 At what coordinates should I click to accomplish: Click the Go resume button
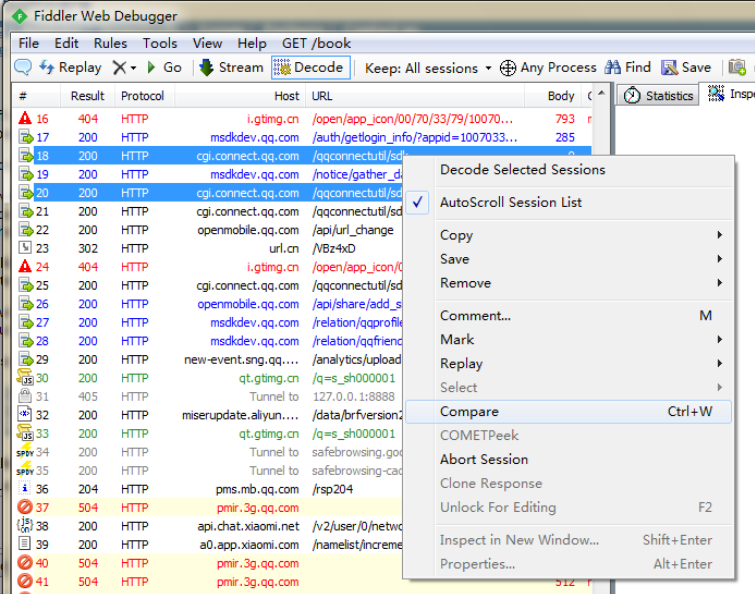pos(165,67)
